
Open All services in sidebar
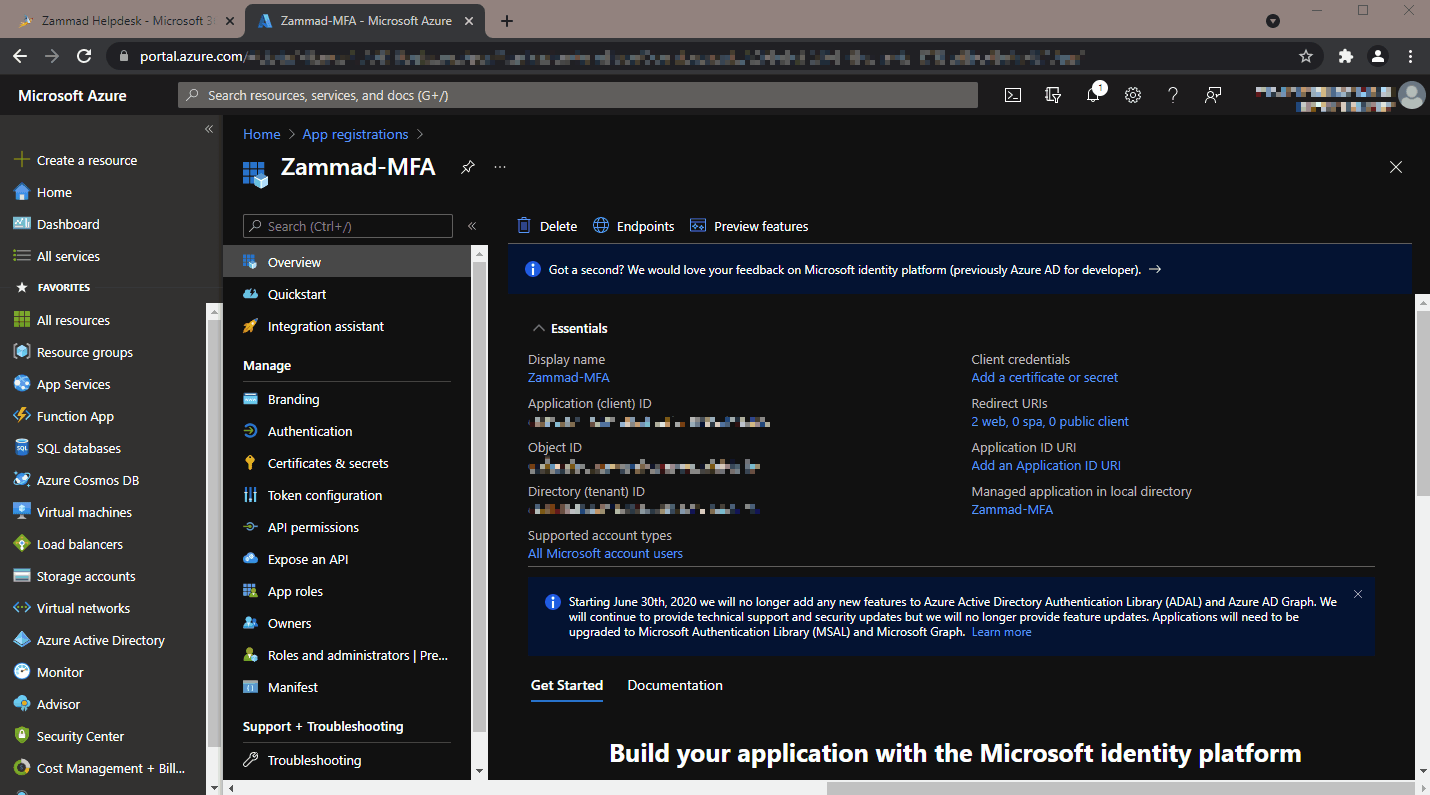tap(103, 256)
